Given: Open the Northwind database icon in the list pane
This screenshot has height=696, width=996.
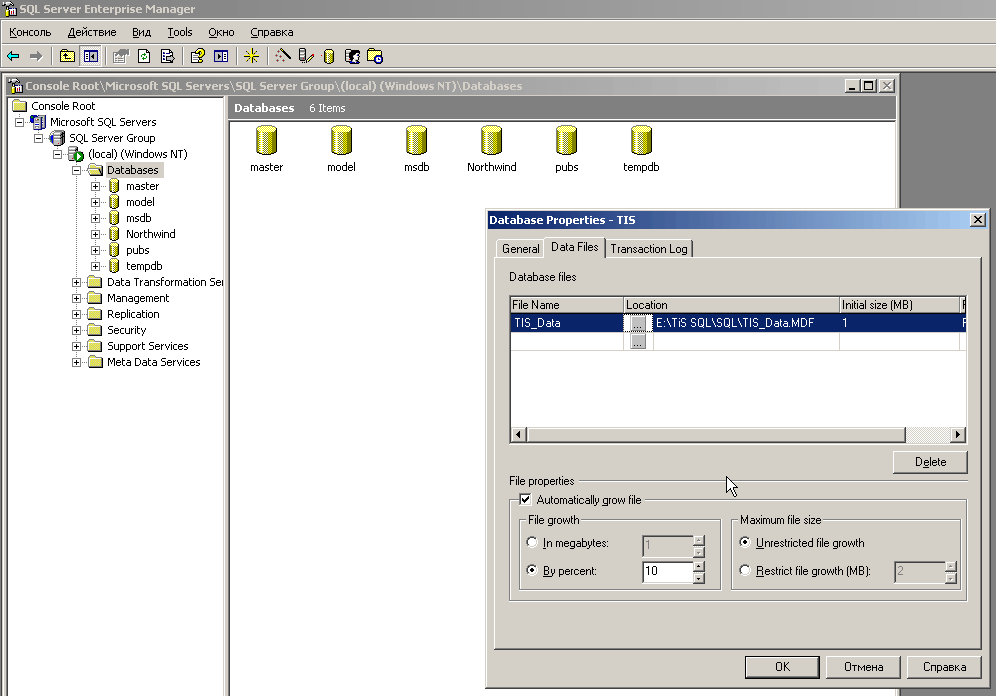Looking at the screenshot, I should tap(491, 141).
